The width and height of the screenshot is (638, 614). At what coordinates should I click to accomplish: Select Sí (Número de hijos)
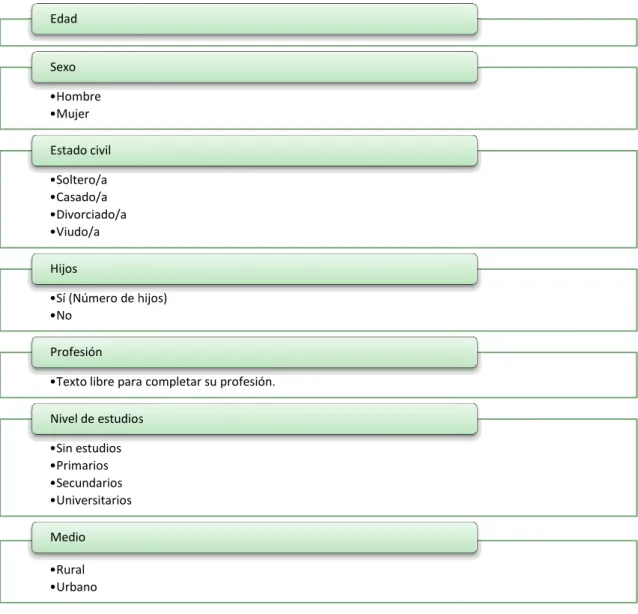(109, 298)
